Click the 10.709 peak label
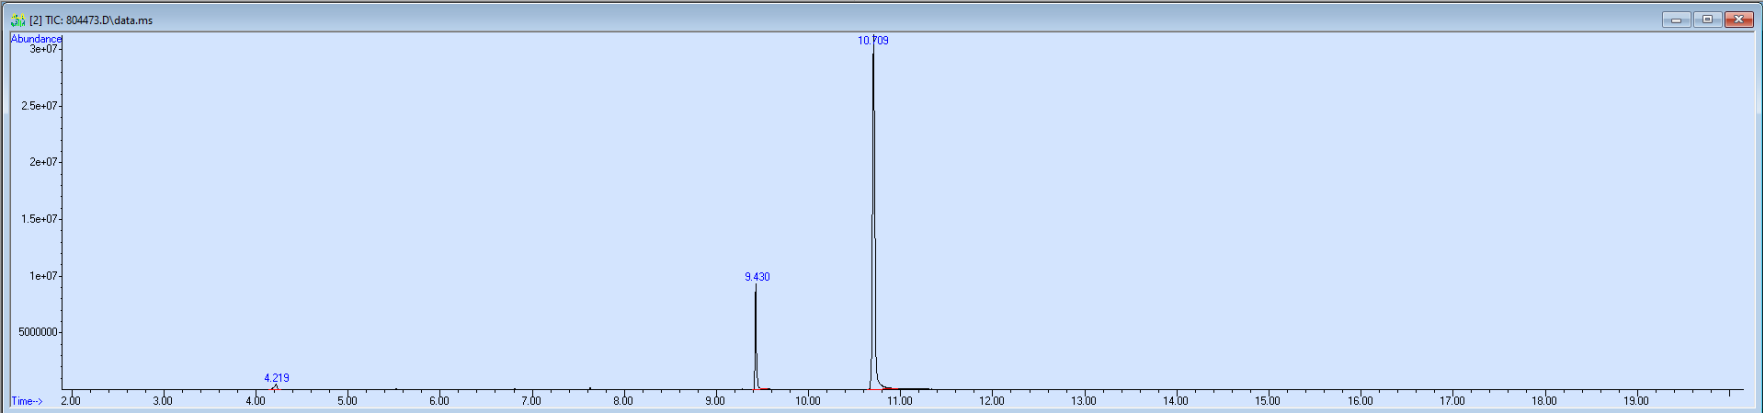Image resolution: width=1763 pixels, height=413 pixels. point(873,41)
